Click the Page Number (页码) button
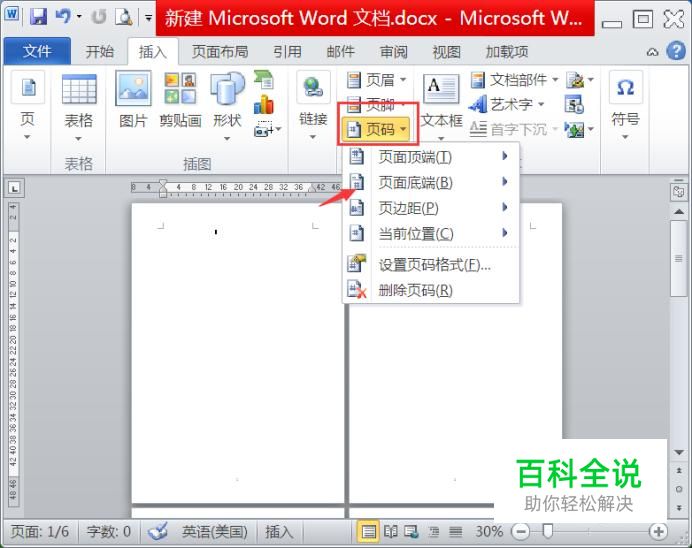 click(x=376, y=129)
